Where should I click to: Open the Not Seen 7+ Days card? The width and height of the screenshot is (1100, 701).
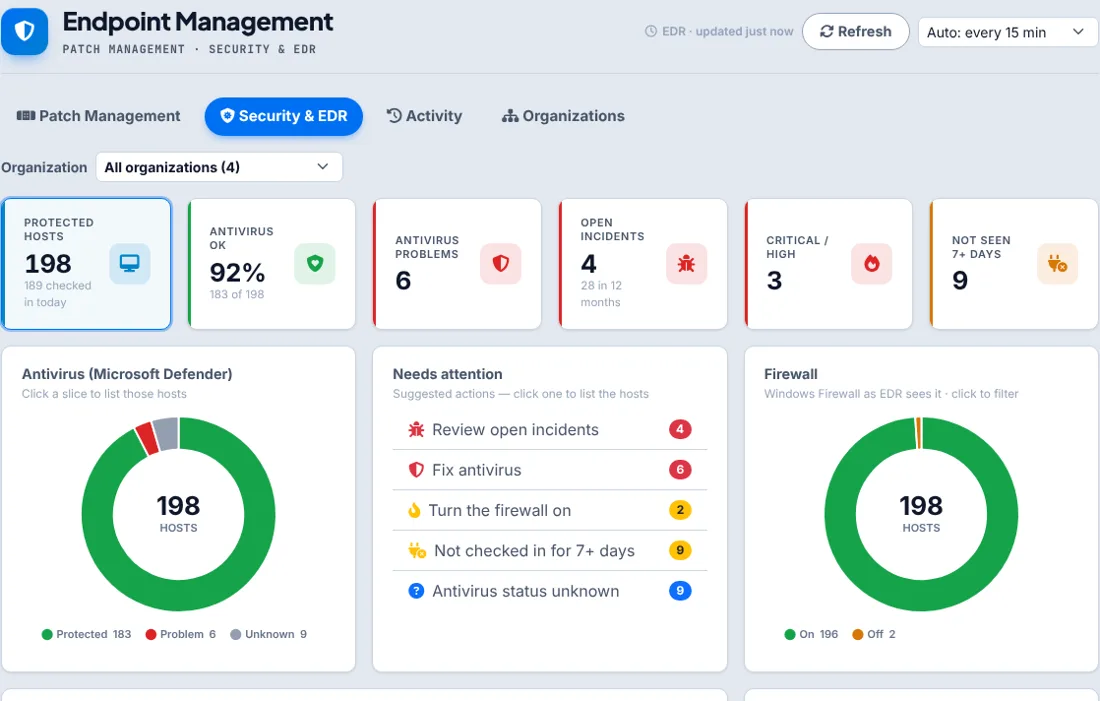pyautogui.click(x=1014, y=264)
